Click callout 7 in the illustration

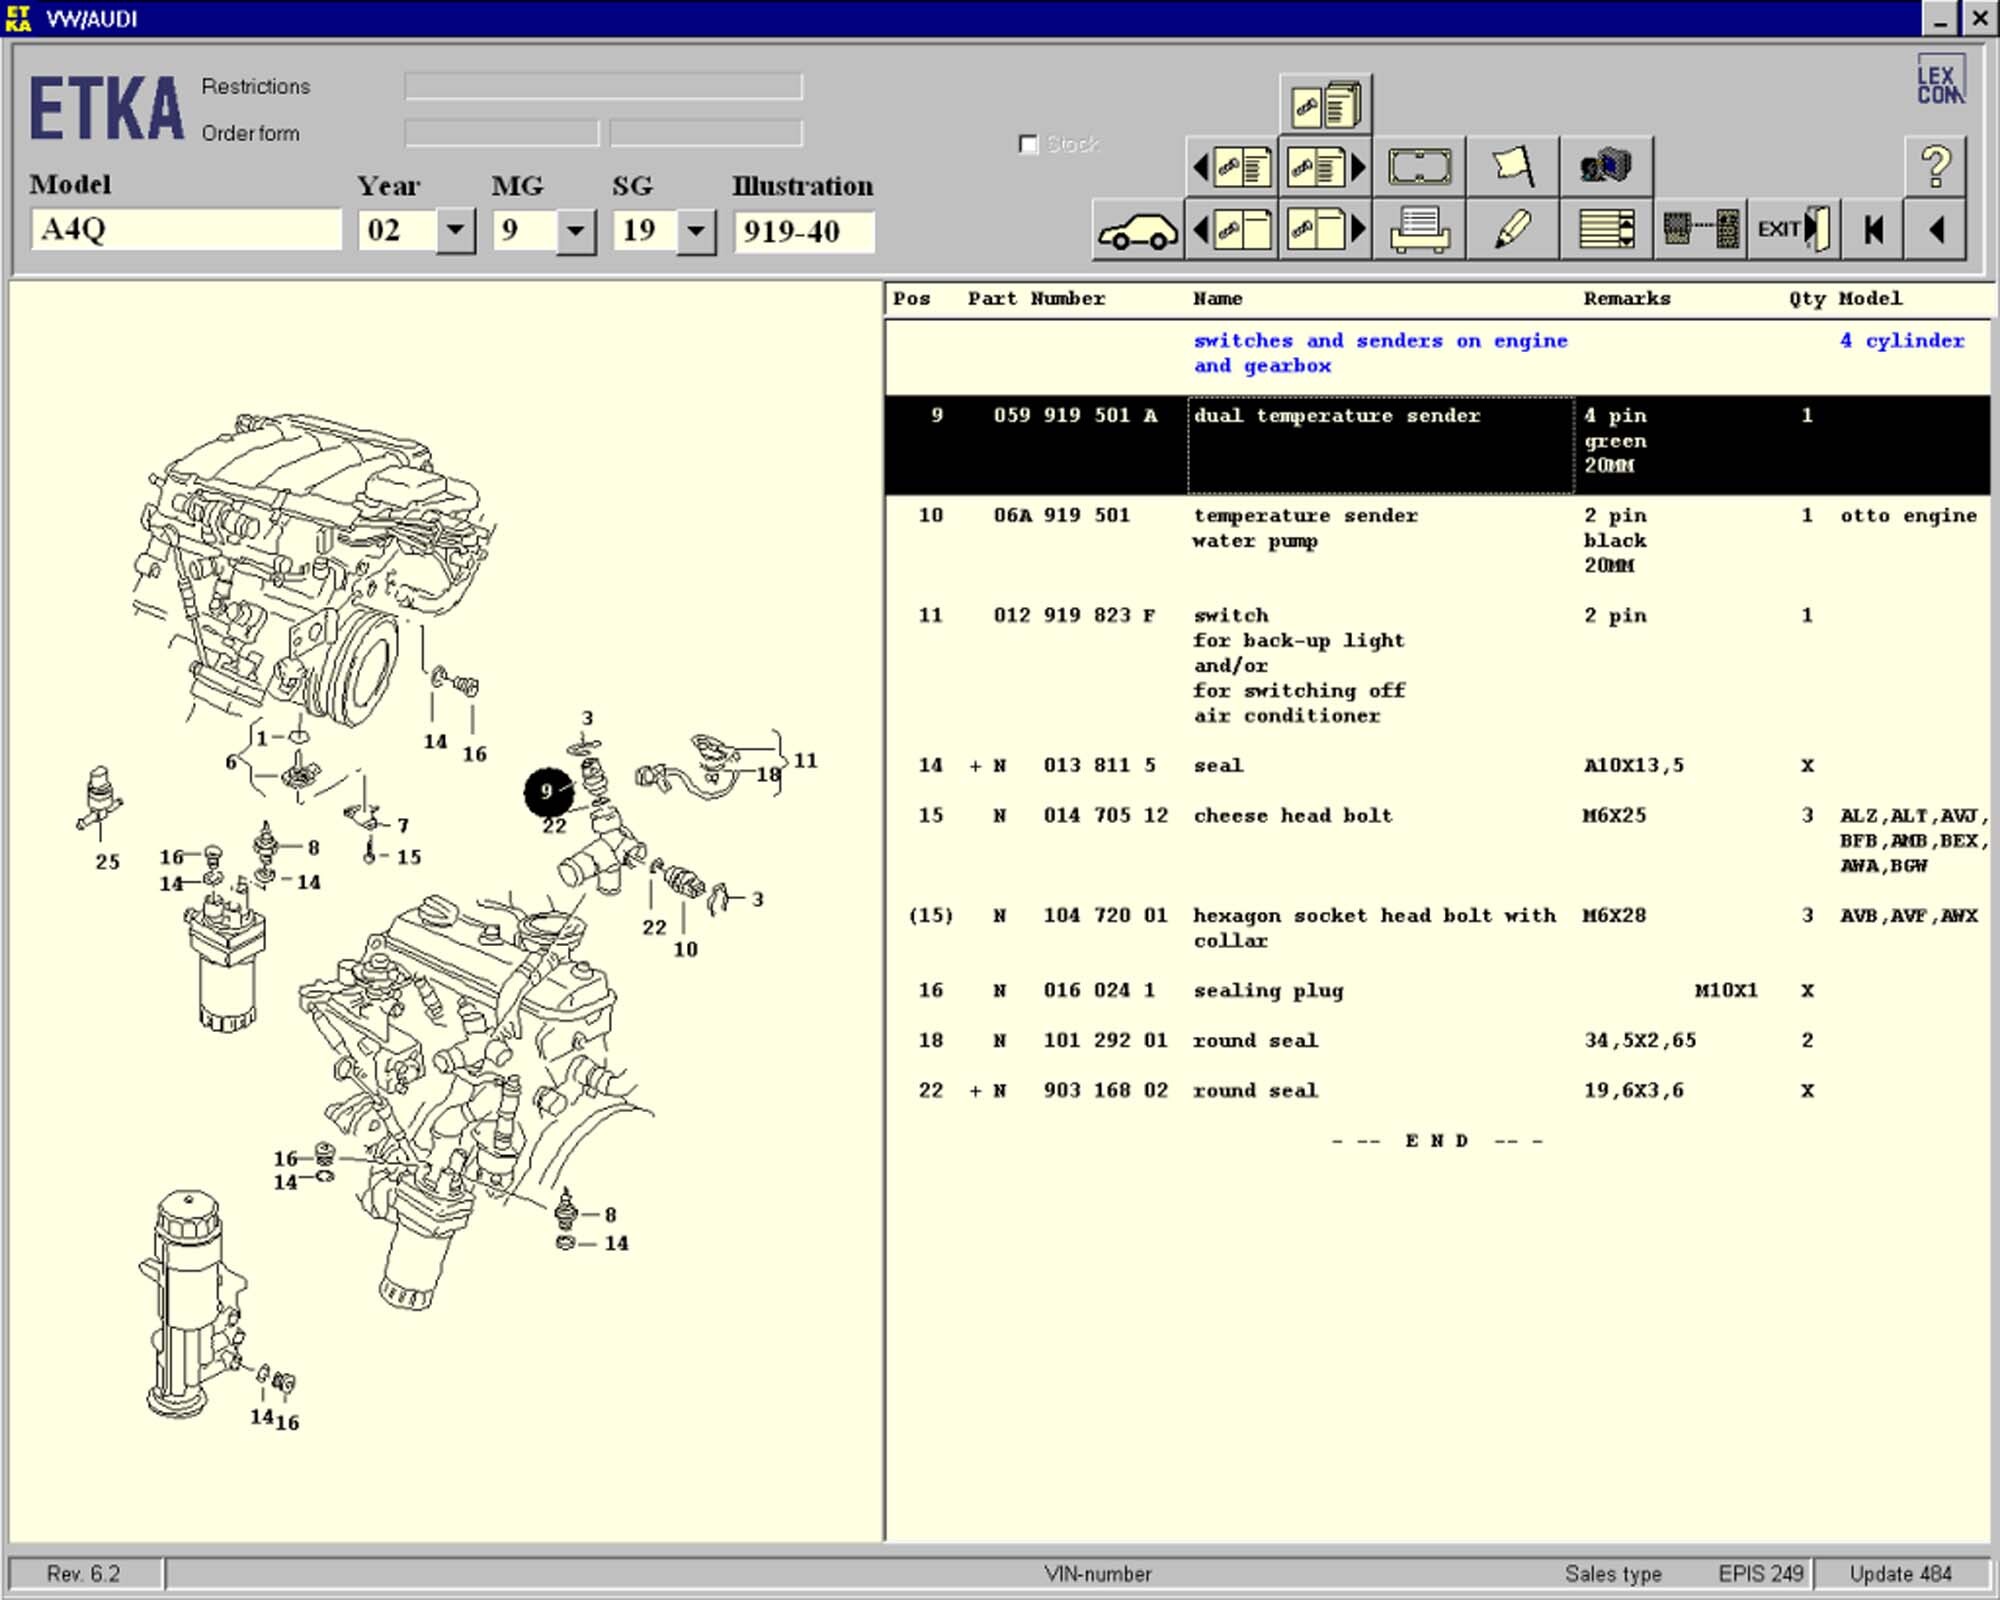403,826
